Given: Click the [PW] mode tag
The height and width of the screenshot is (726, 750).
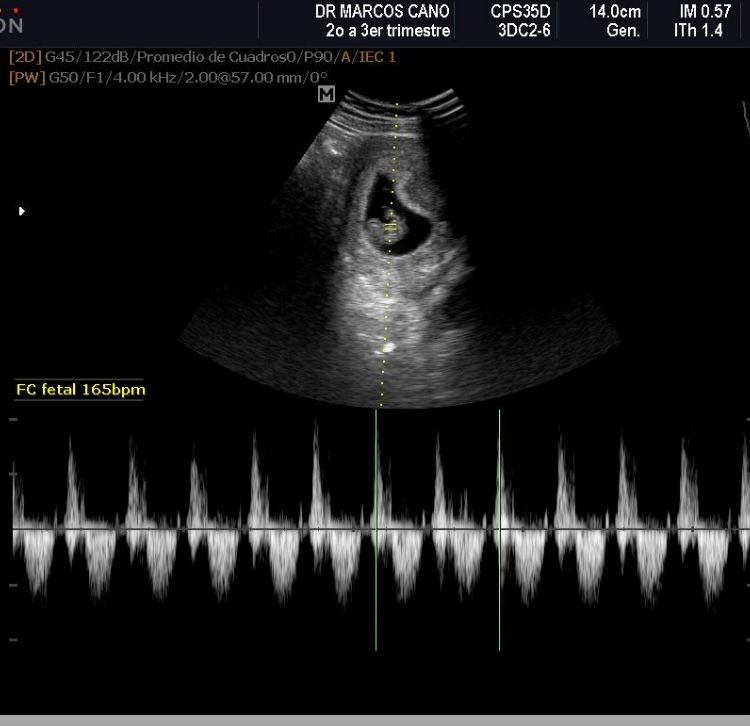Looking at the screenshot, I should click(25, 75).
